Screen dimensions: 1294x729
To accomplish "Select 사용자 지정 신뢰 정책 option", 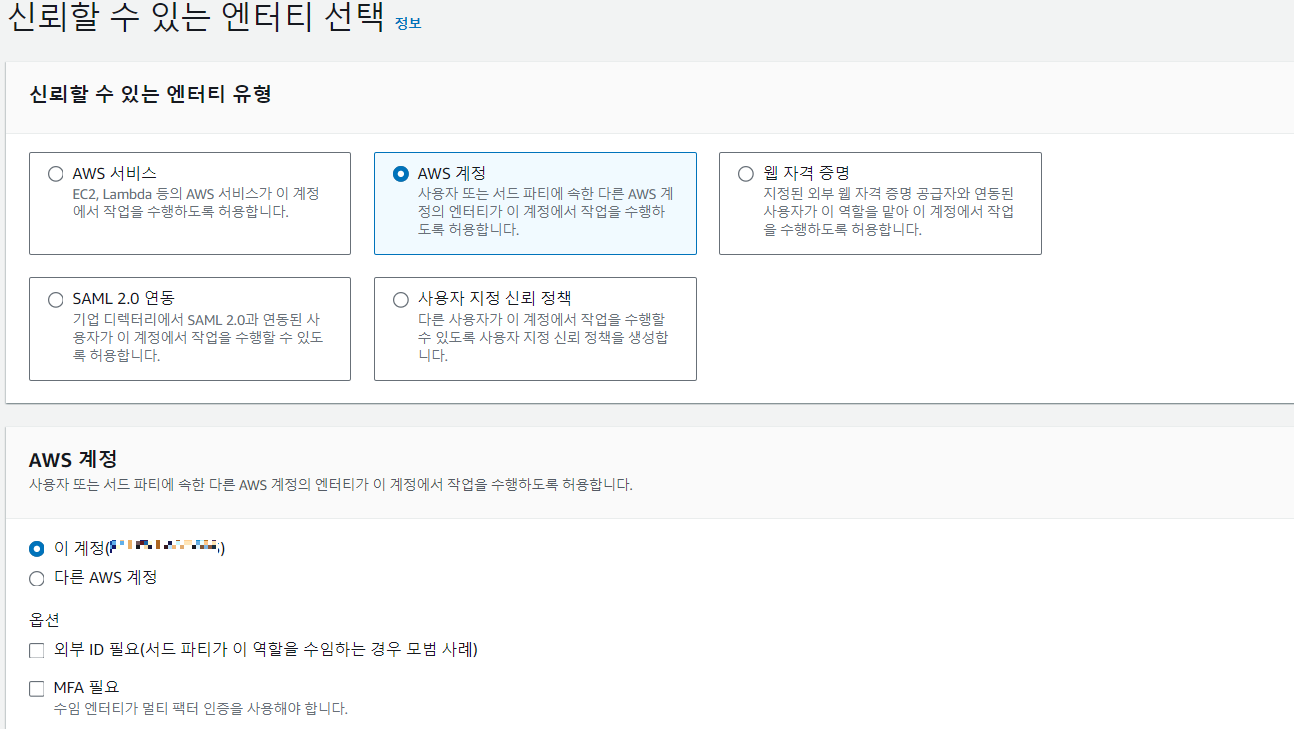I will pos(401,299).
